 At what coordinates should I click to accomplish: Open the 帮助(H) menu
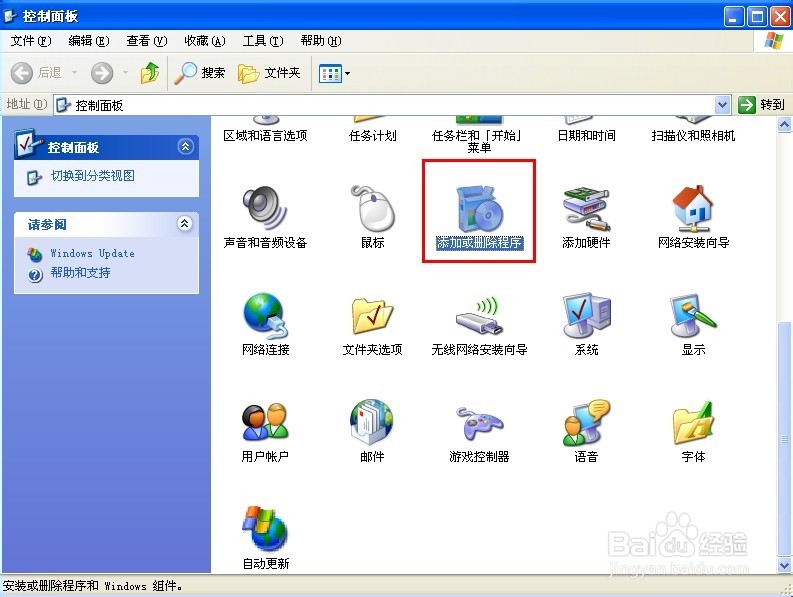(x=321, y=41)
